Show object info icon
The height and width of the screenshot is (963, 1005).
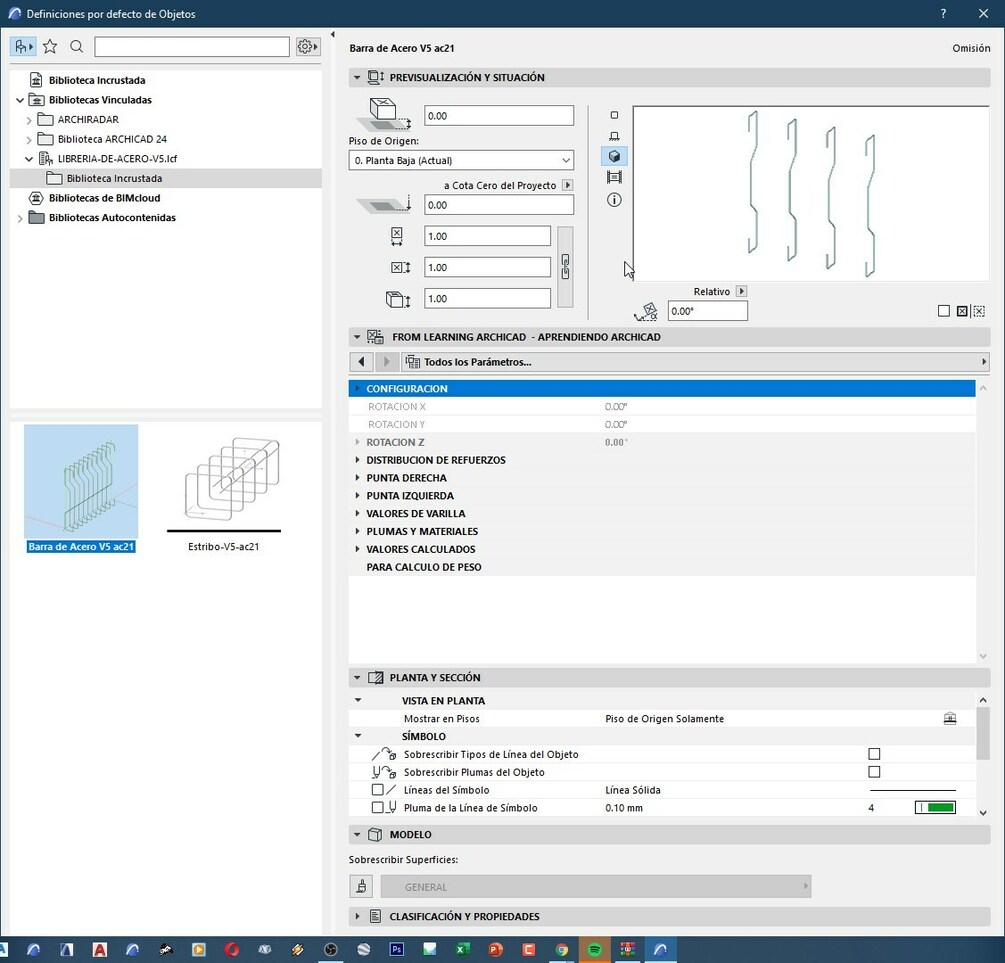click(614, 200)
